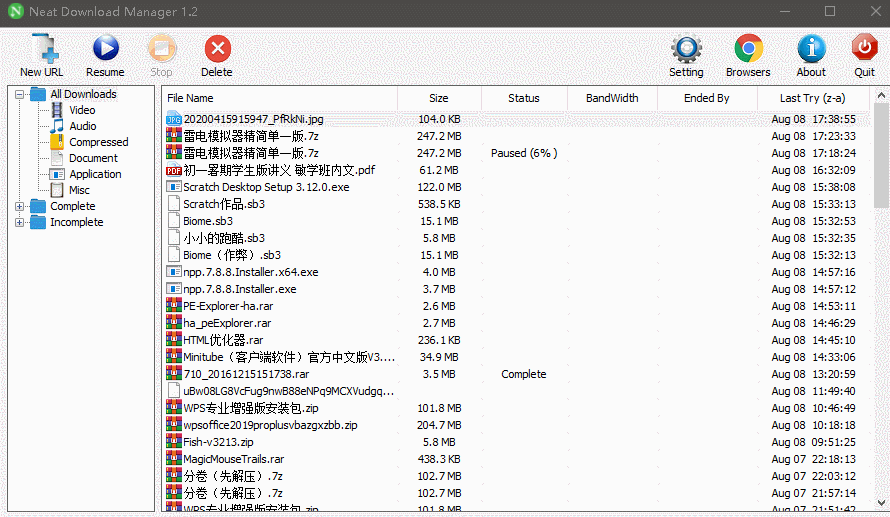Select Scratch Desktop Setup 3.12.0.exe row
890x517 pixels.
pyautogui.click(x=266, y=187)
